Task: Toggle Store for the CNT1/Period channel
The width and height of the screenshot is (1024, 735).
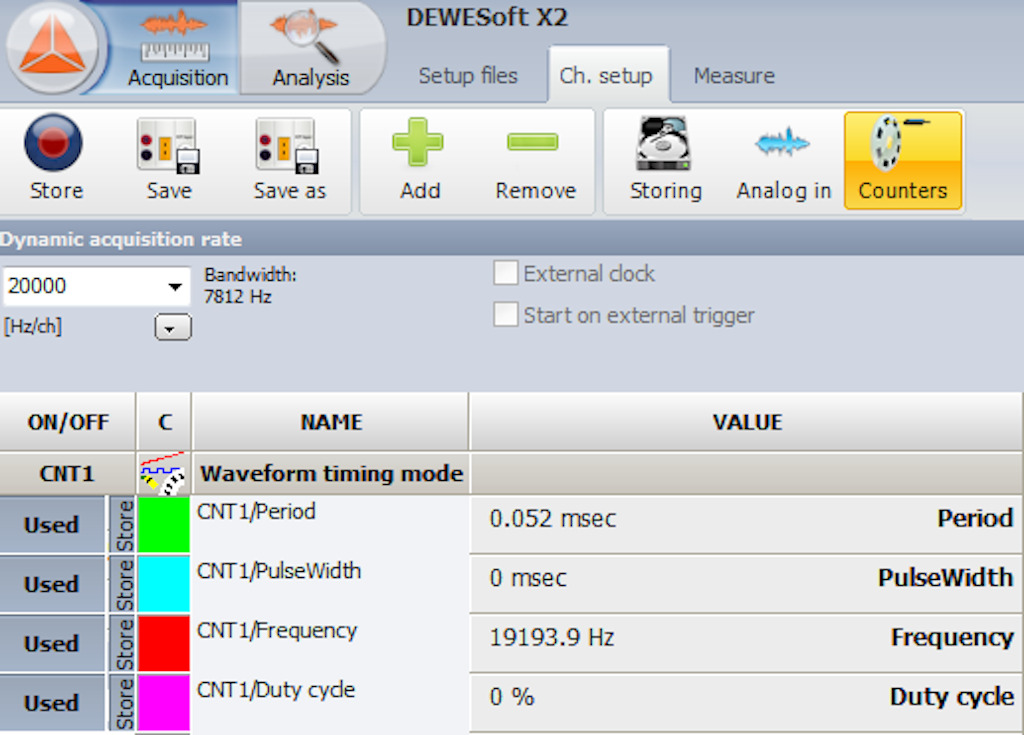Action: 123,525
